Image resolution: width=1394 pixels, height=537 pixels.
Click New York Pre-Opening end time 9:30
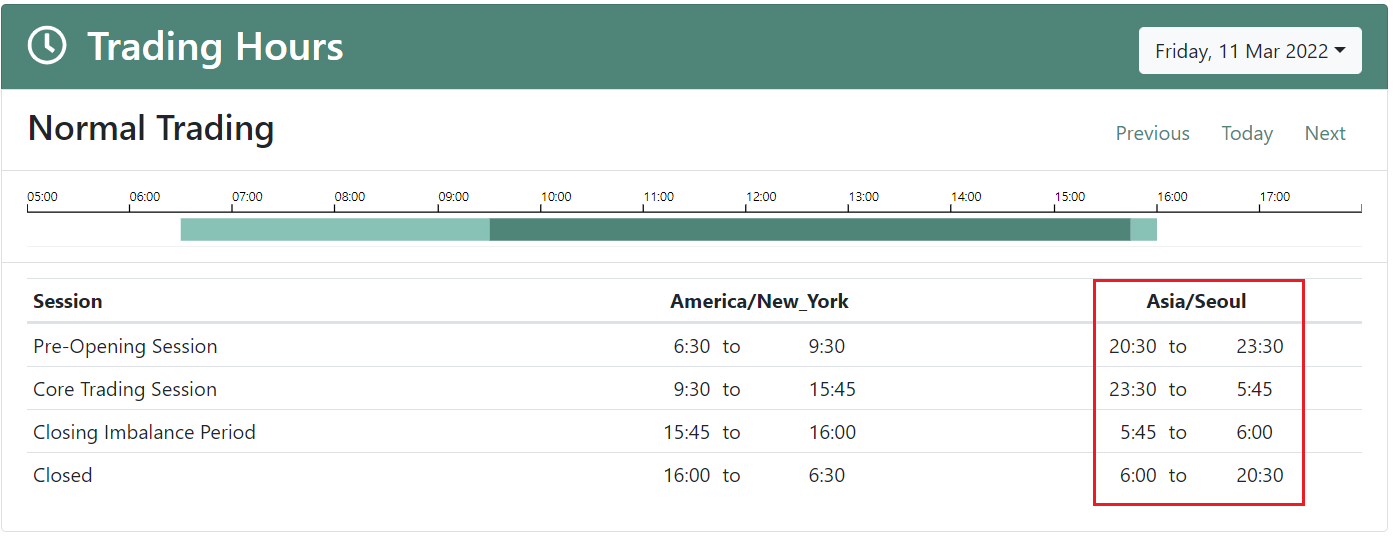827,347
